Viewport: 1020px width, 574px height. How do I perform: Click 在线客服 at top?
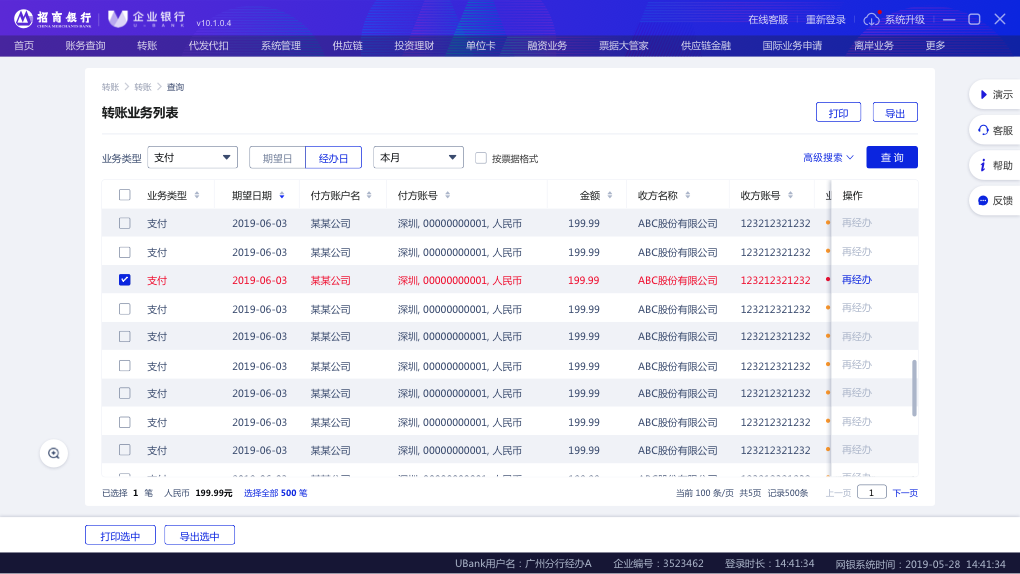(x=768, y=20)
